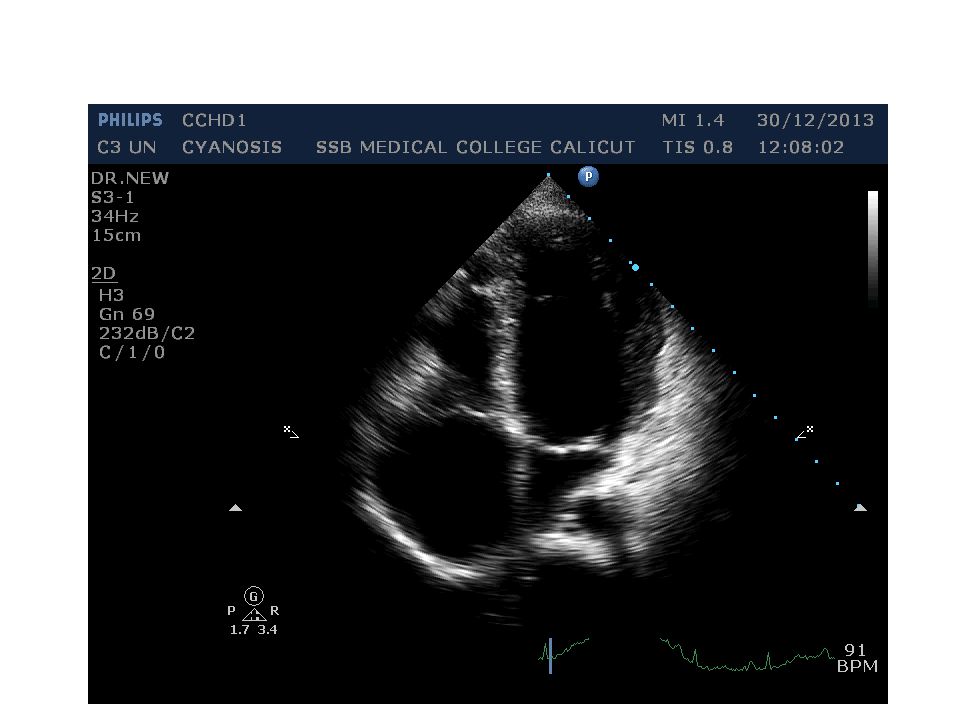The height and width of the screenshot is (720, 960).
Task: Click the blue P probe orientation marker
Action: tap(588, 176)
